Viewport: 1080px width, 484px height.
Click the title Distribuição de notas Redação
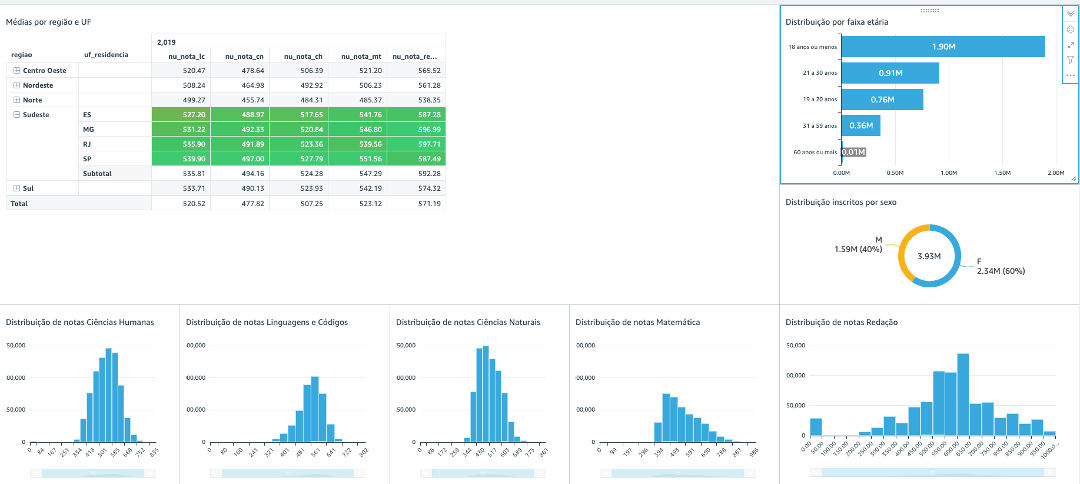tap(842, 322)
